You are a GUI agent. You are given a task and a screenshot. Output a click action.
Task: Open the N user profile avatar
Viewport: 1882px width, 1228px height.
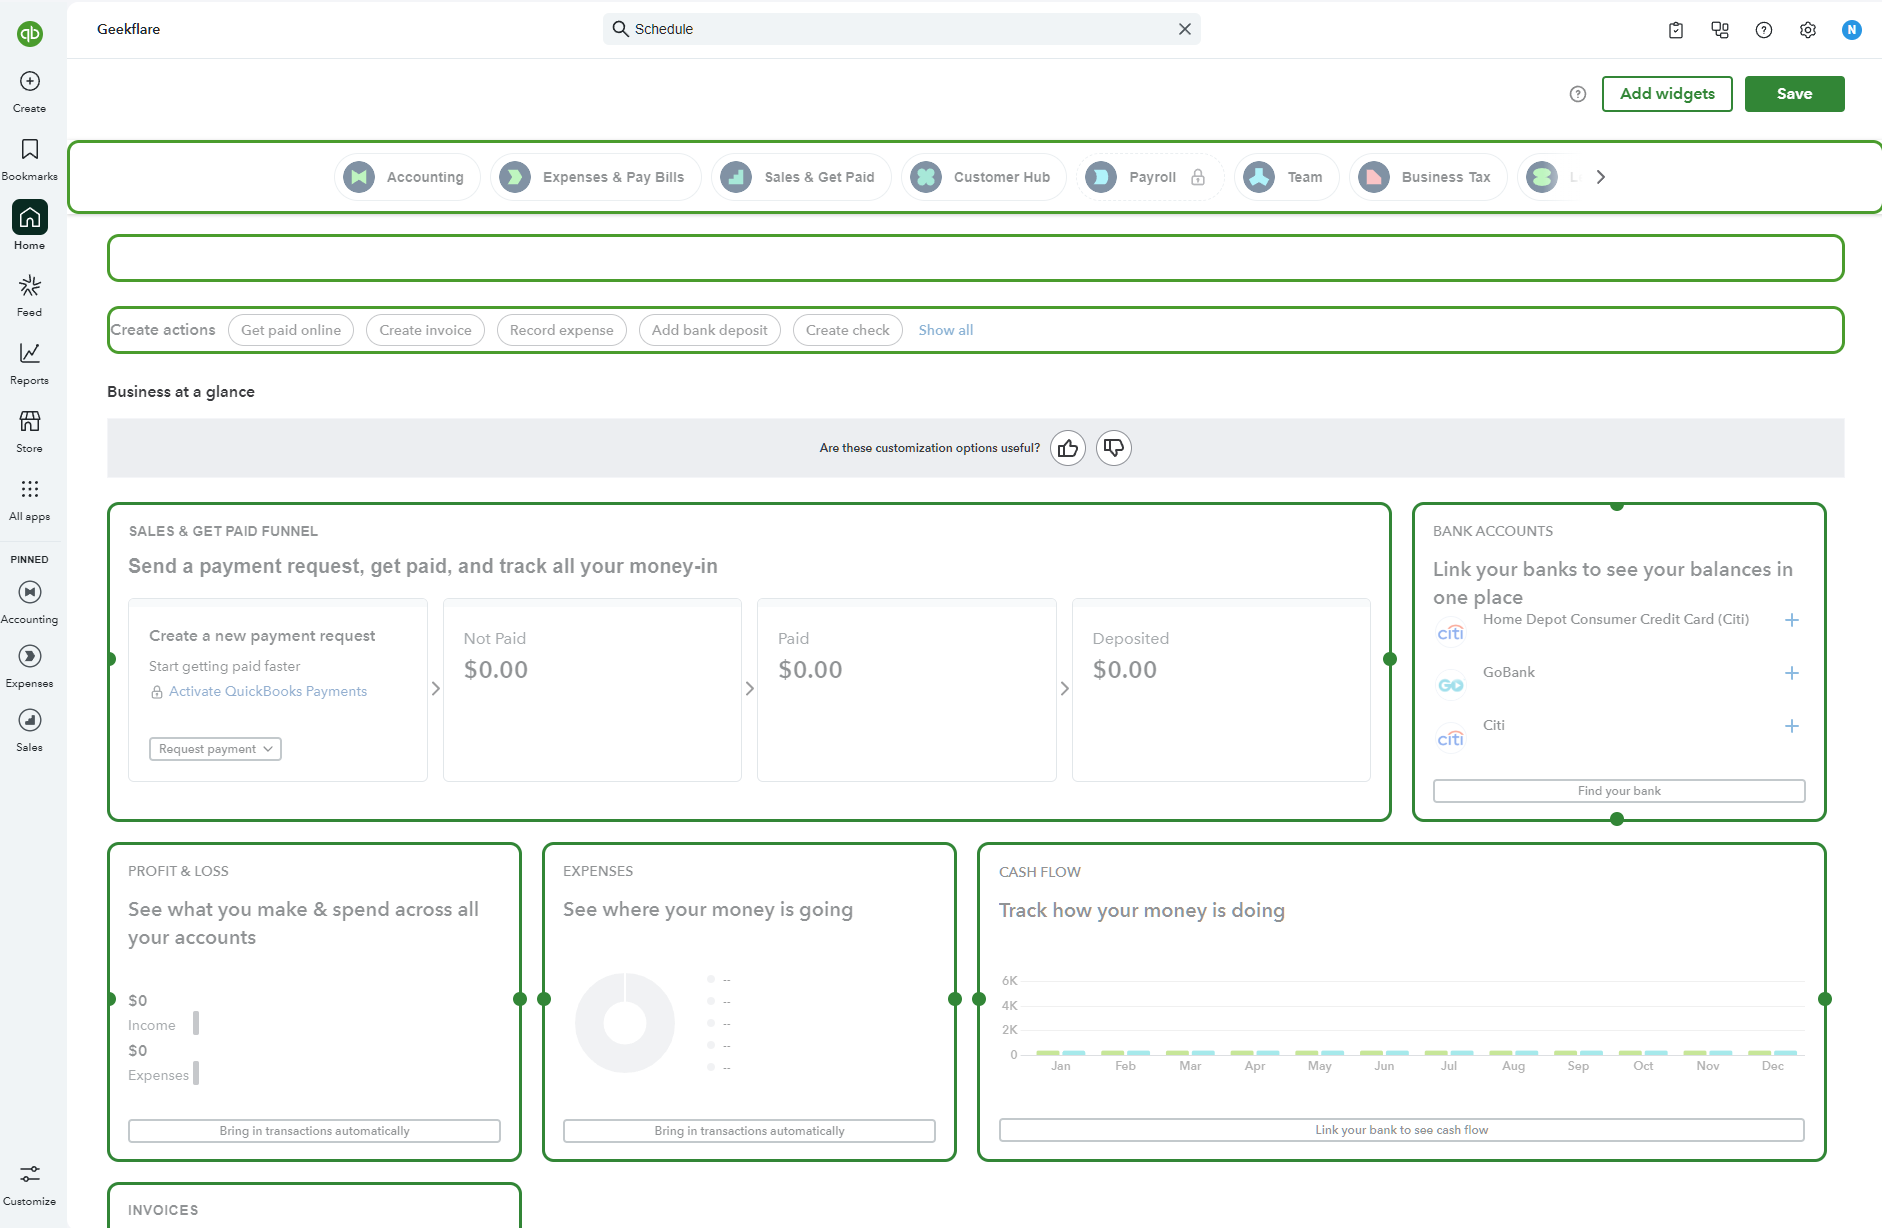pyautogui.click(x=1852, y=30)
